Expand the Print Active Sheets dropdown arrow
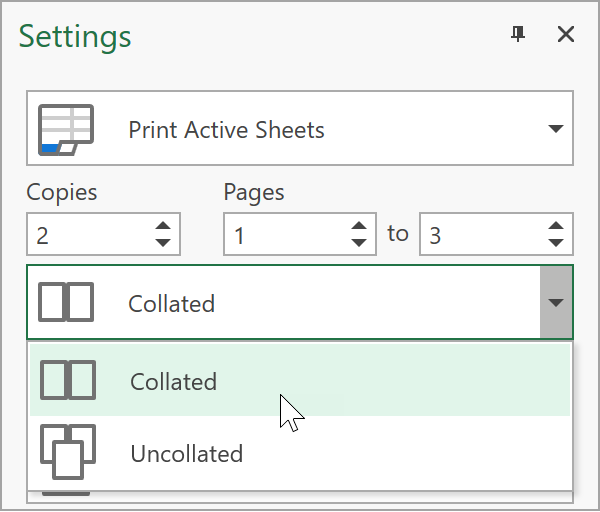 (x=556, y=130)
